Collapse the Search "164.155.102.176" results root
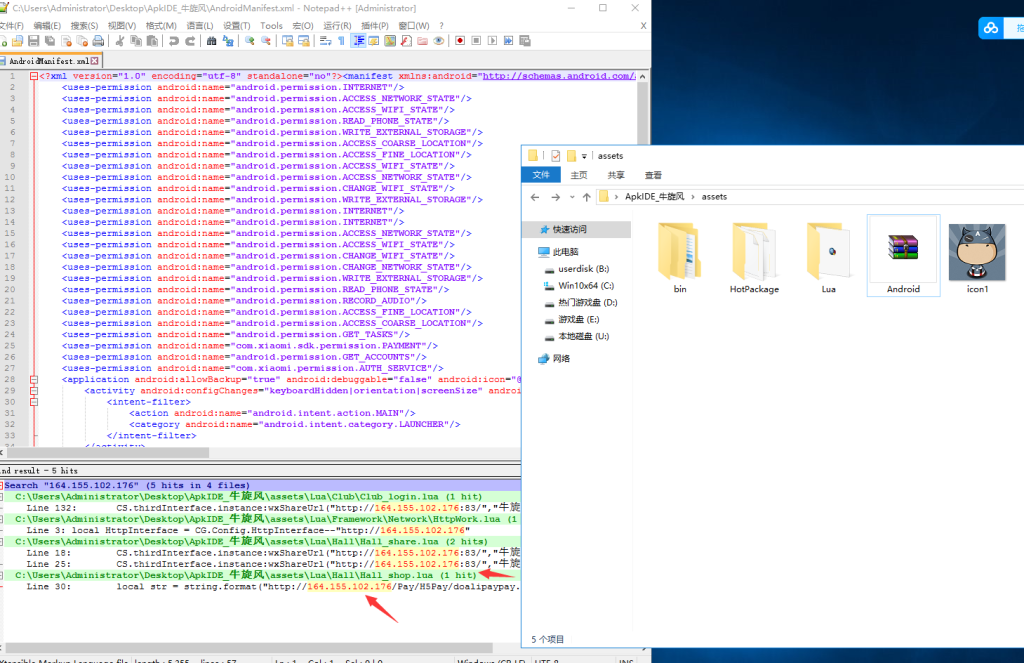Image resolution: width=1024 pixels, height=663 pixels. pyautogui.click(x=3, y=485)
